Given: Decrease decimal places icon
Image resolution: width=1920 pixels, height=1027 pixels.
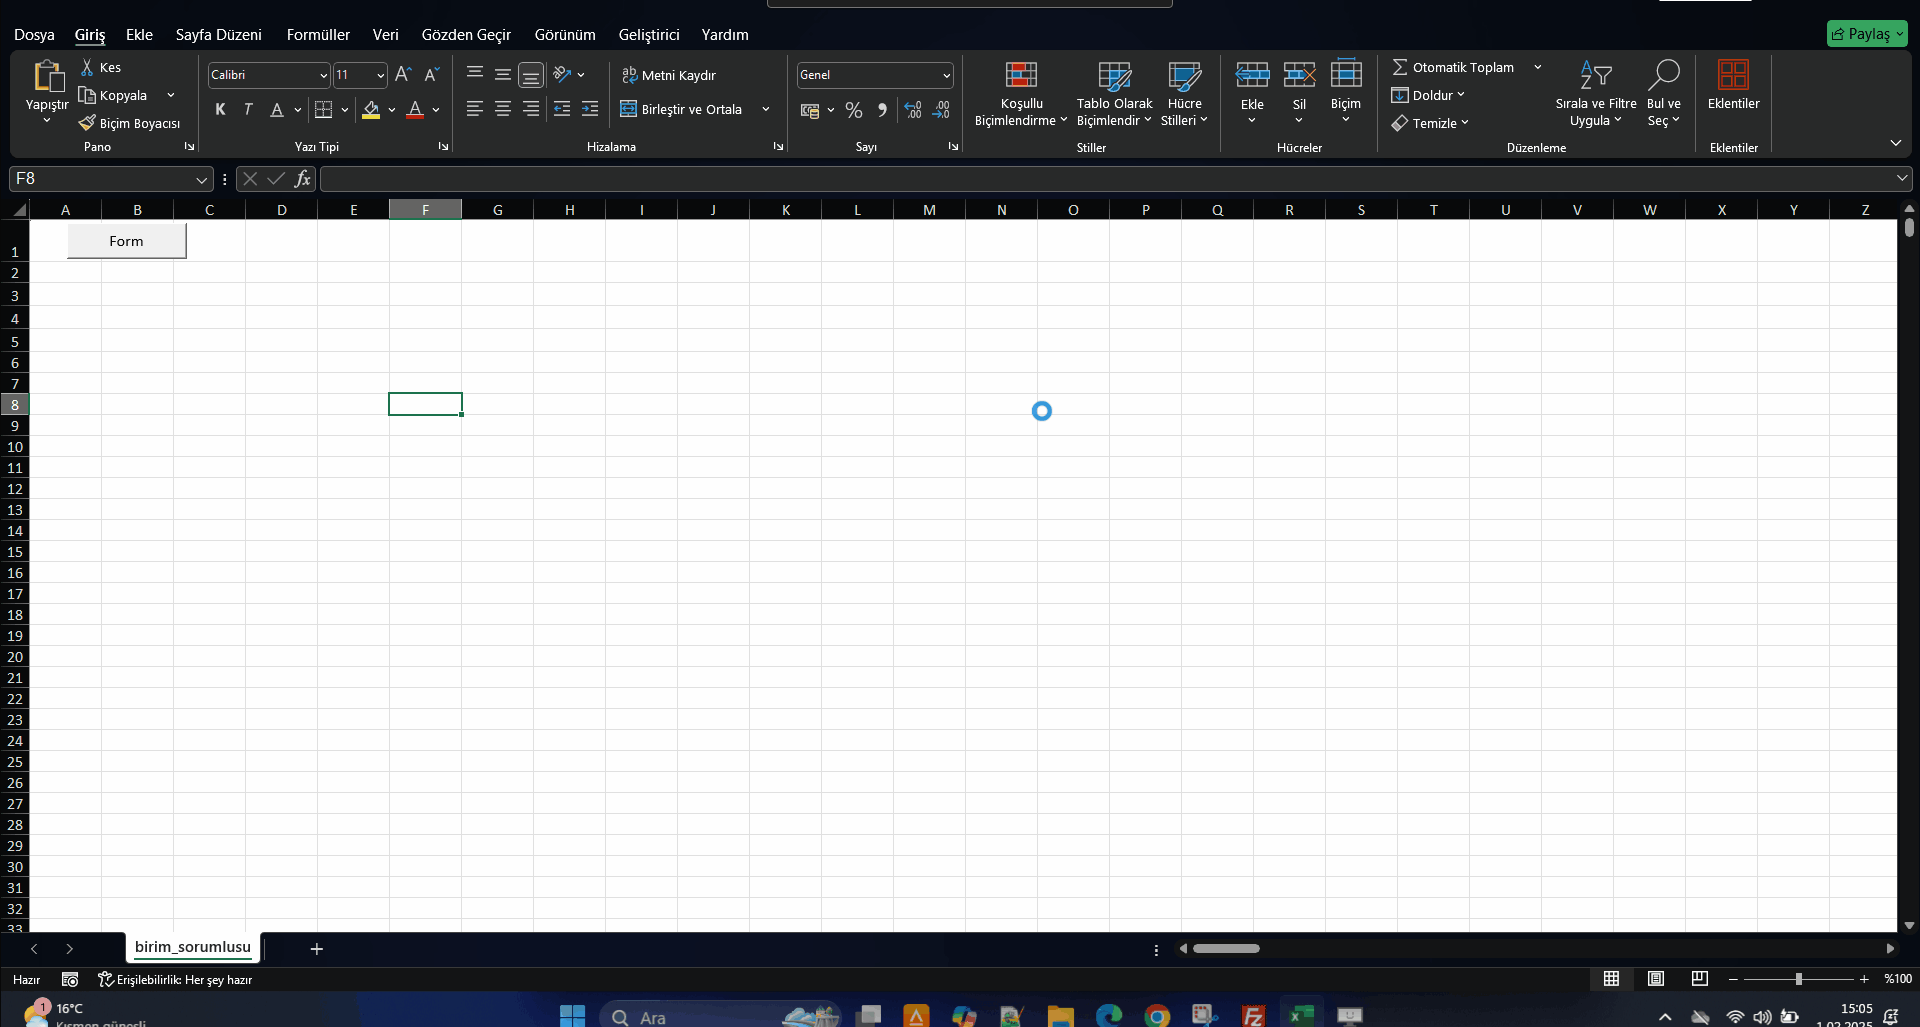Looking at the screenshot, I should pos(941,110).
